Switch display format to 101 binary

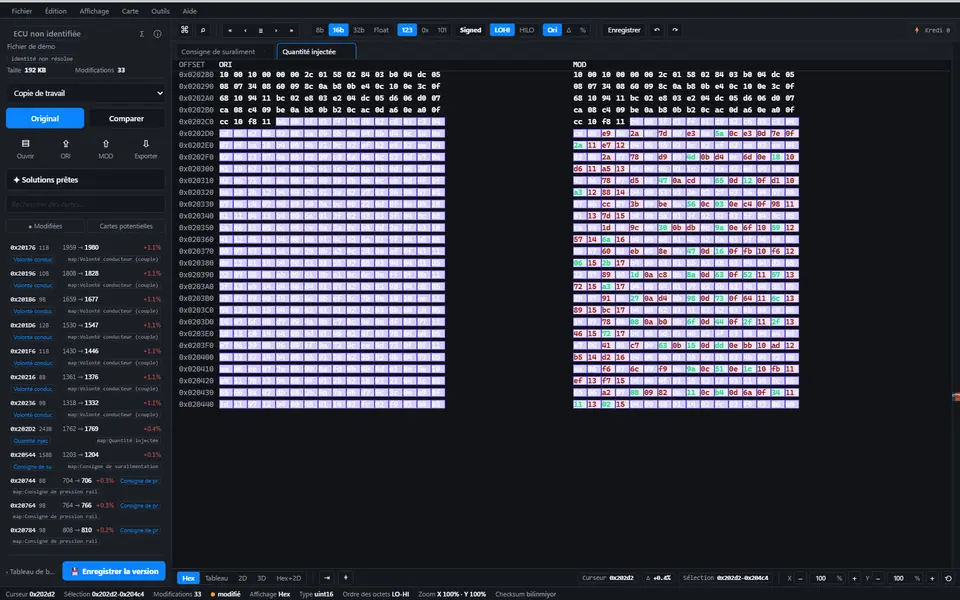[x=442, y=30]
